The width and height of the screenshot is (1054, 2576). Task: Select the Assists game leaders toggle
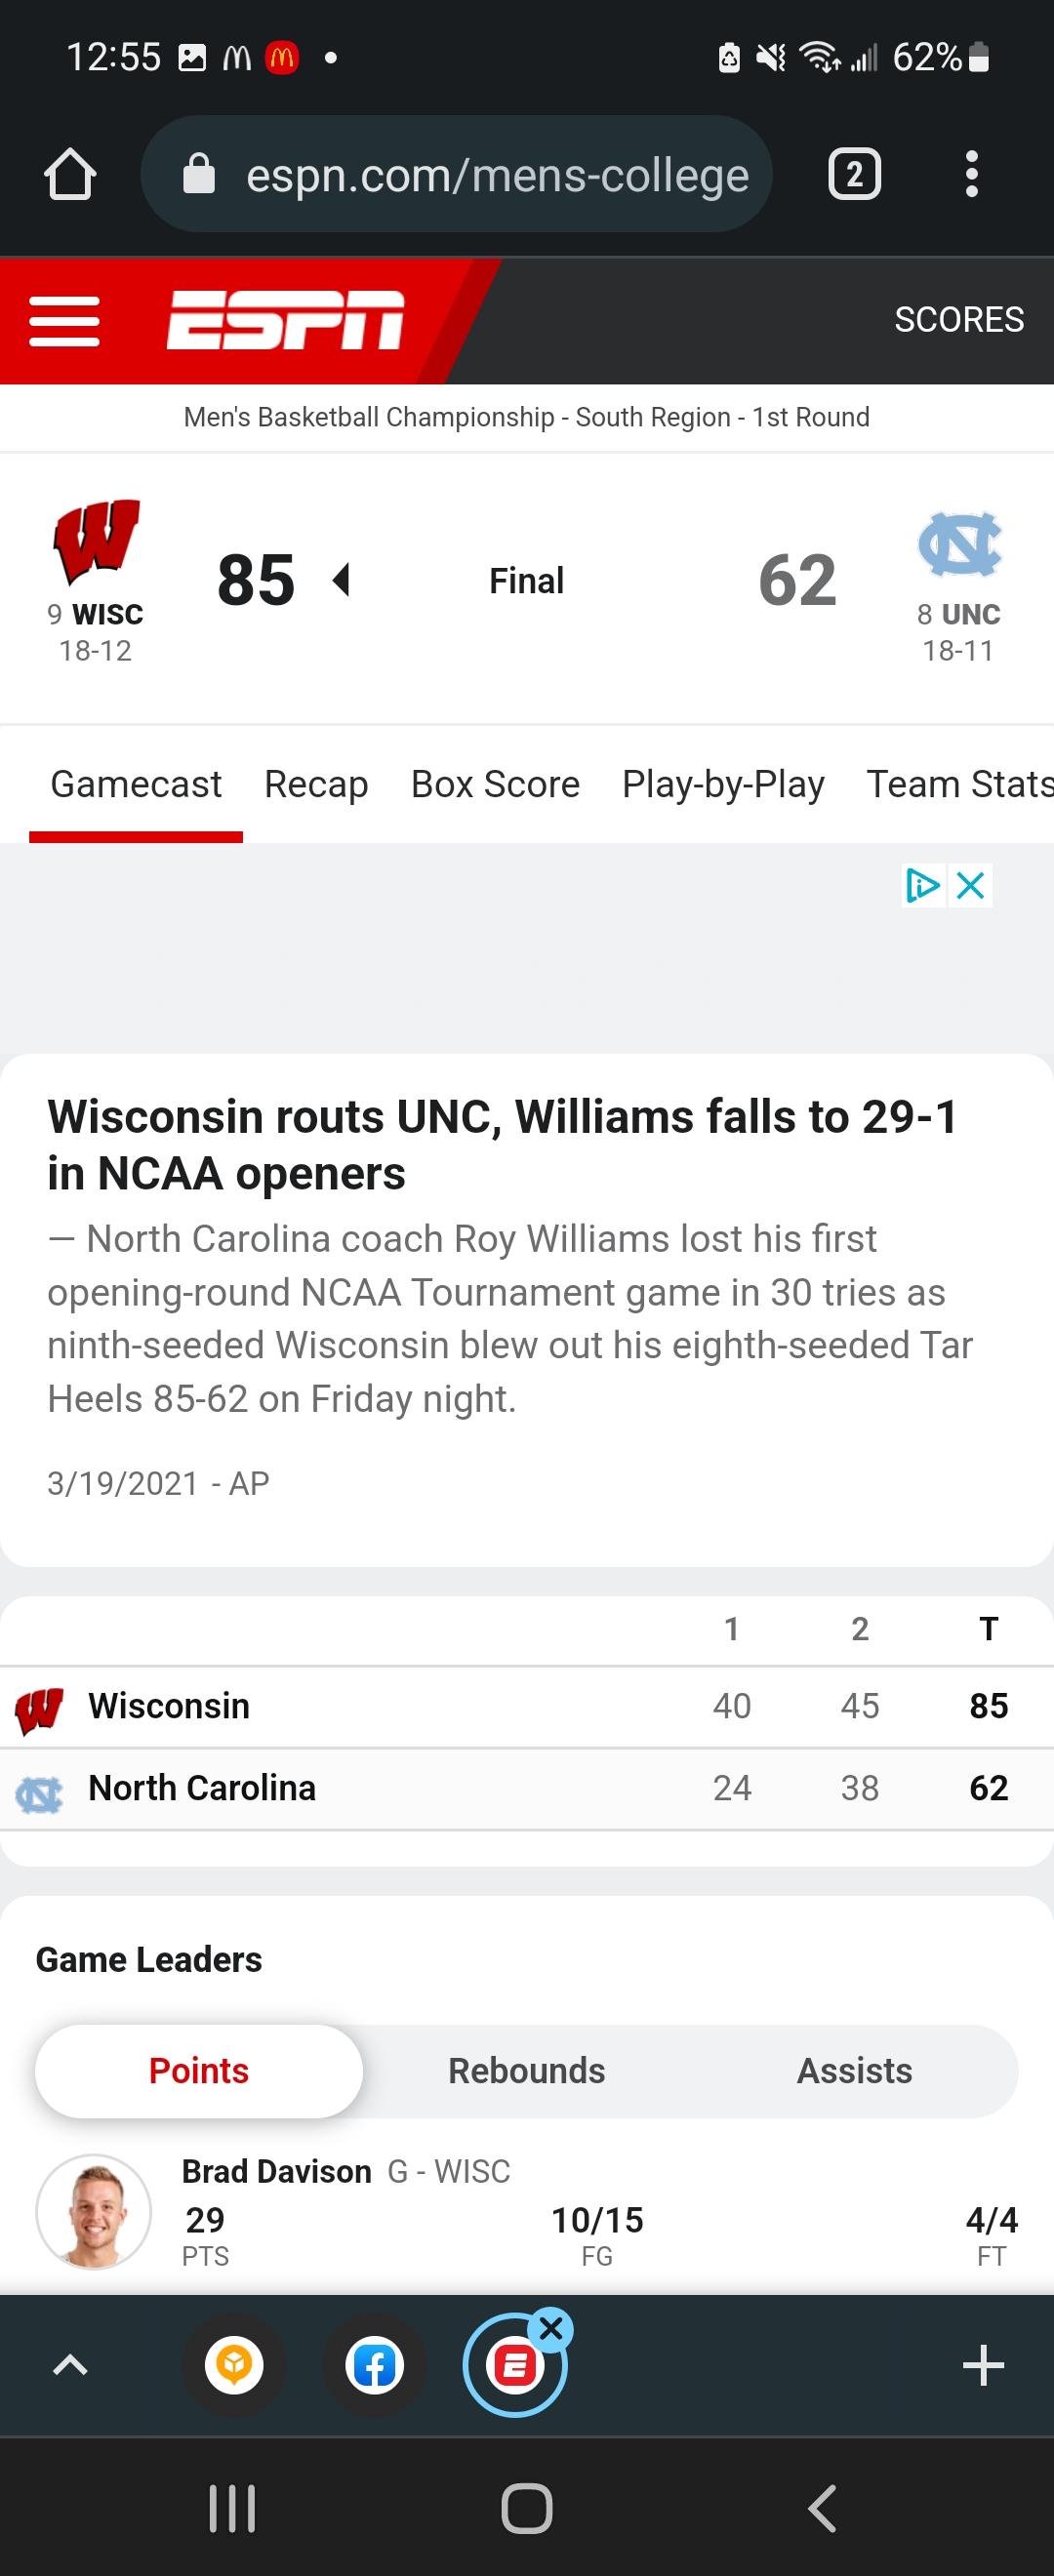coord(855,2070)
